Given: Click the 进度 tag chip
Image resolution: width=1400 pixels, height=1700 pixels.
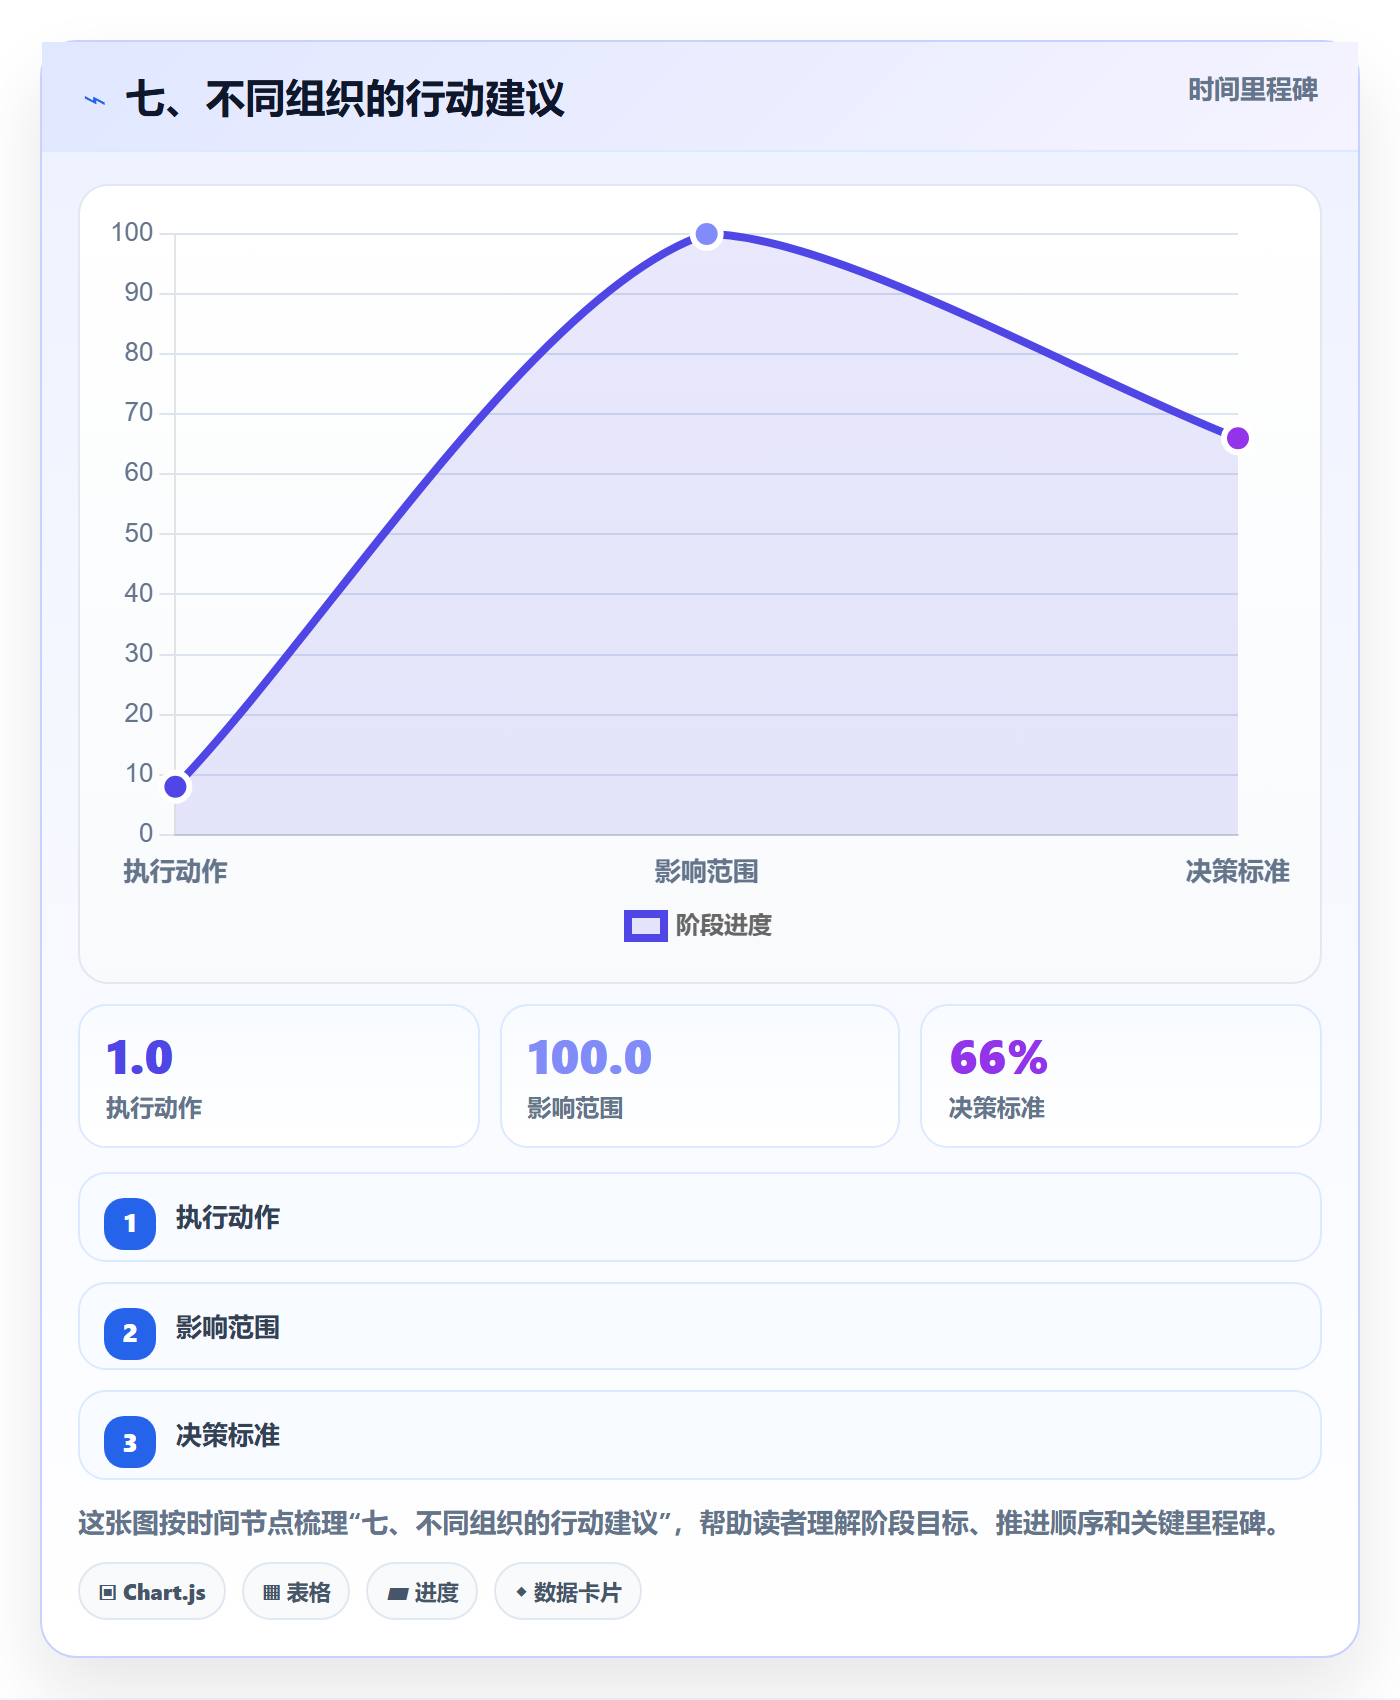Looking at the screenshot, I should (x=422, y=1592).
